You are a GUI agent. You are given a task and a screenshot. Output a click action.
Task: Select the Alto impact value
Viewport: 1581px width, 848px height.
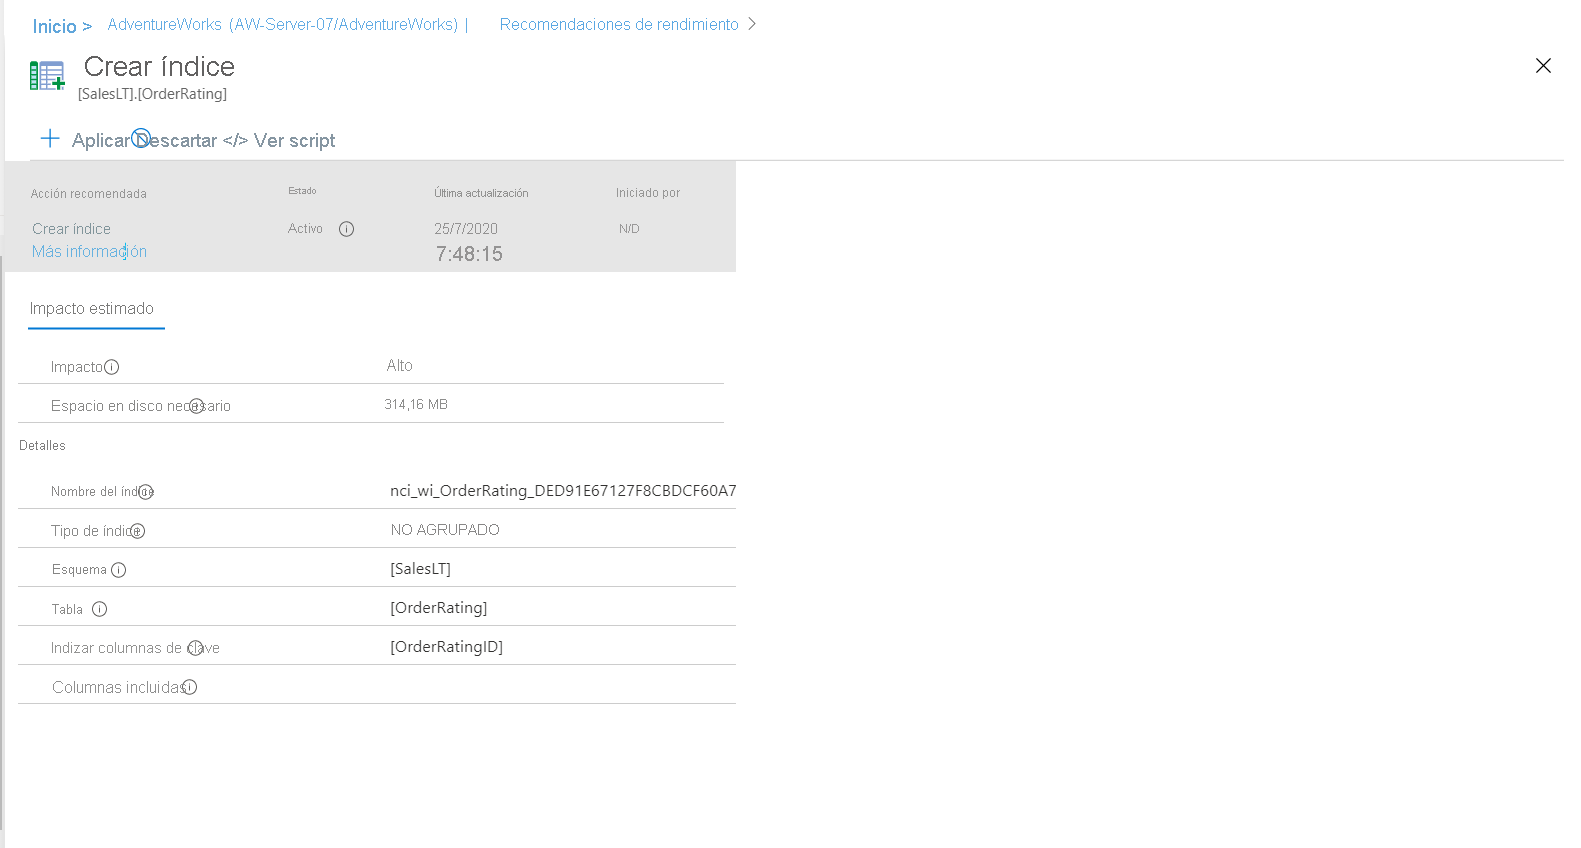tap(400, 365)
